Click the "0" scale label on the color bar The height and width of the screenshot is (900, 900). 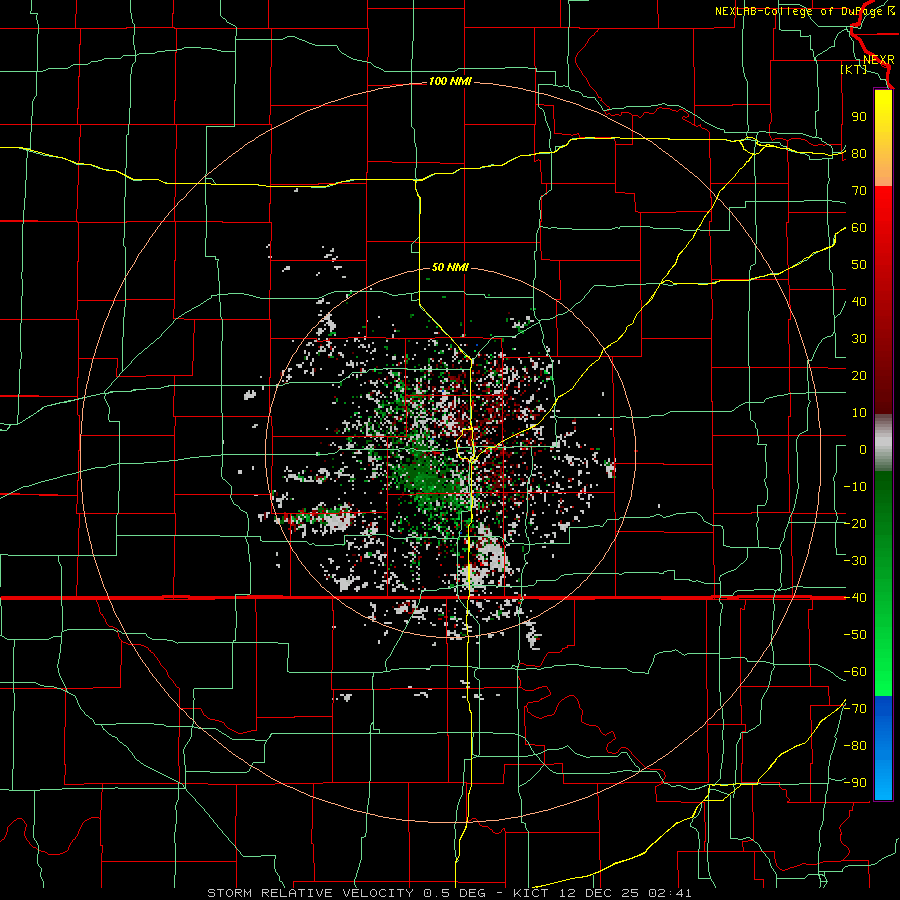click(x=863, y=450)
